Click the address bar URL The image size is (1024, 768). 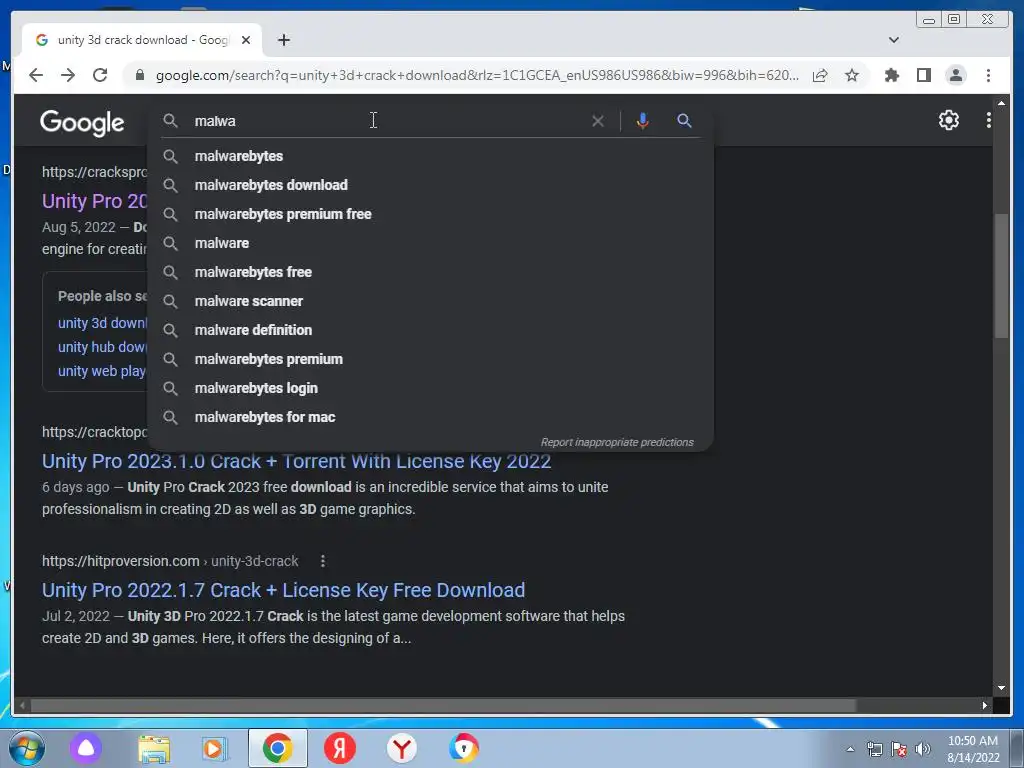[477, 75]
